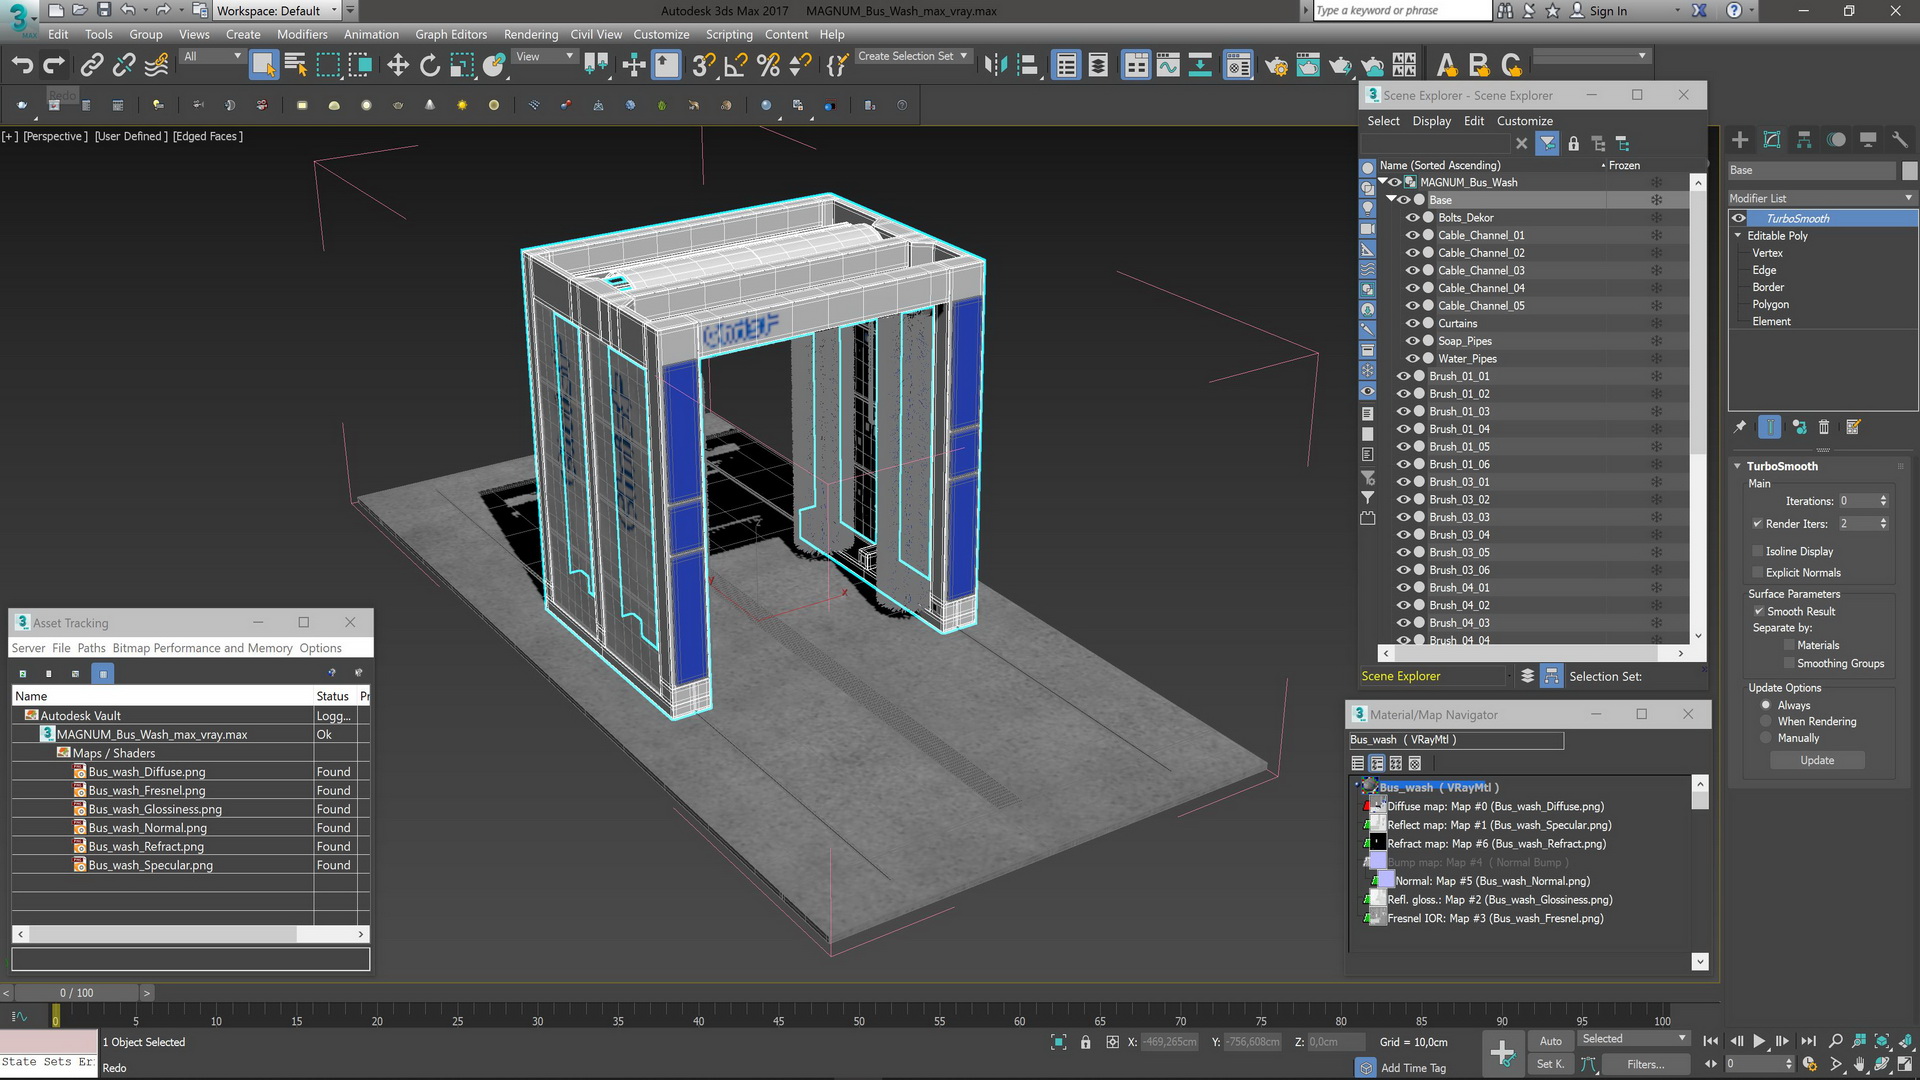Image resolution: width=1920 pixels, height=1080 pixels.
Task: Open the Graph Editors menu
Action: click(451, 34)
